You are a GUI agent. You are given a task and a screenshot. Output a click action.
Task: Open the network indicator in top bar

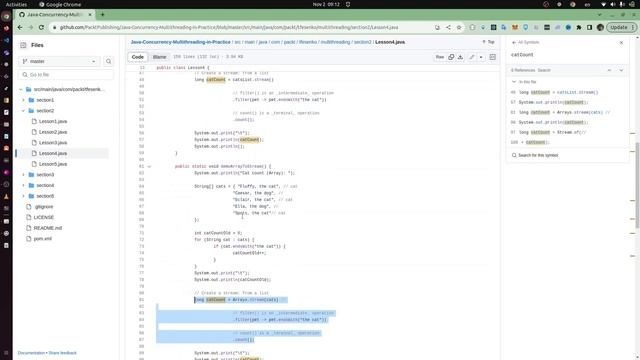(x=604, y=4)
